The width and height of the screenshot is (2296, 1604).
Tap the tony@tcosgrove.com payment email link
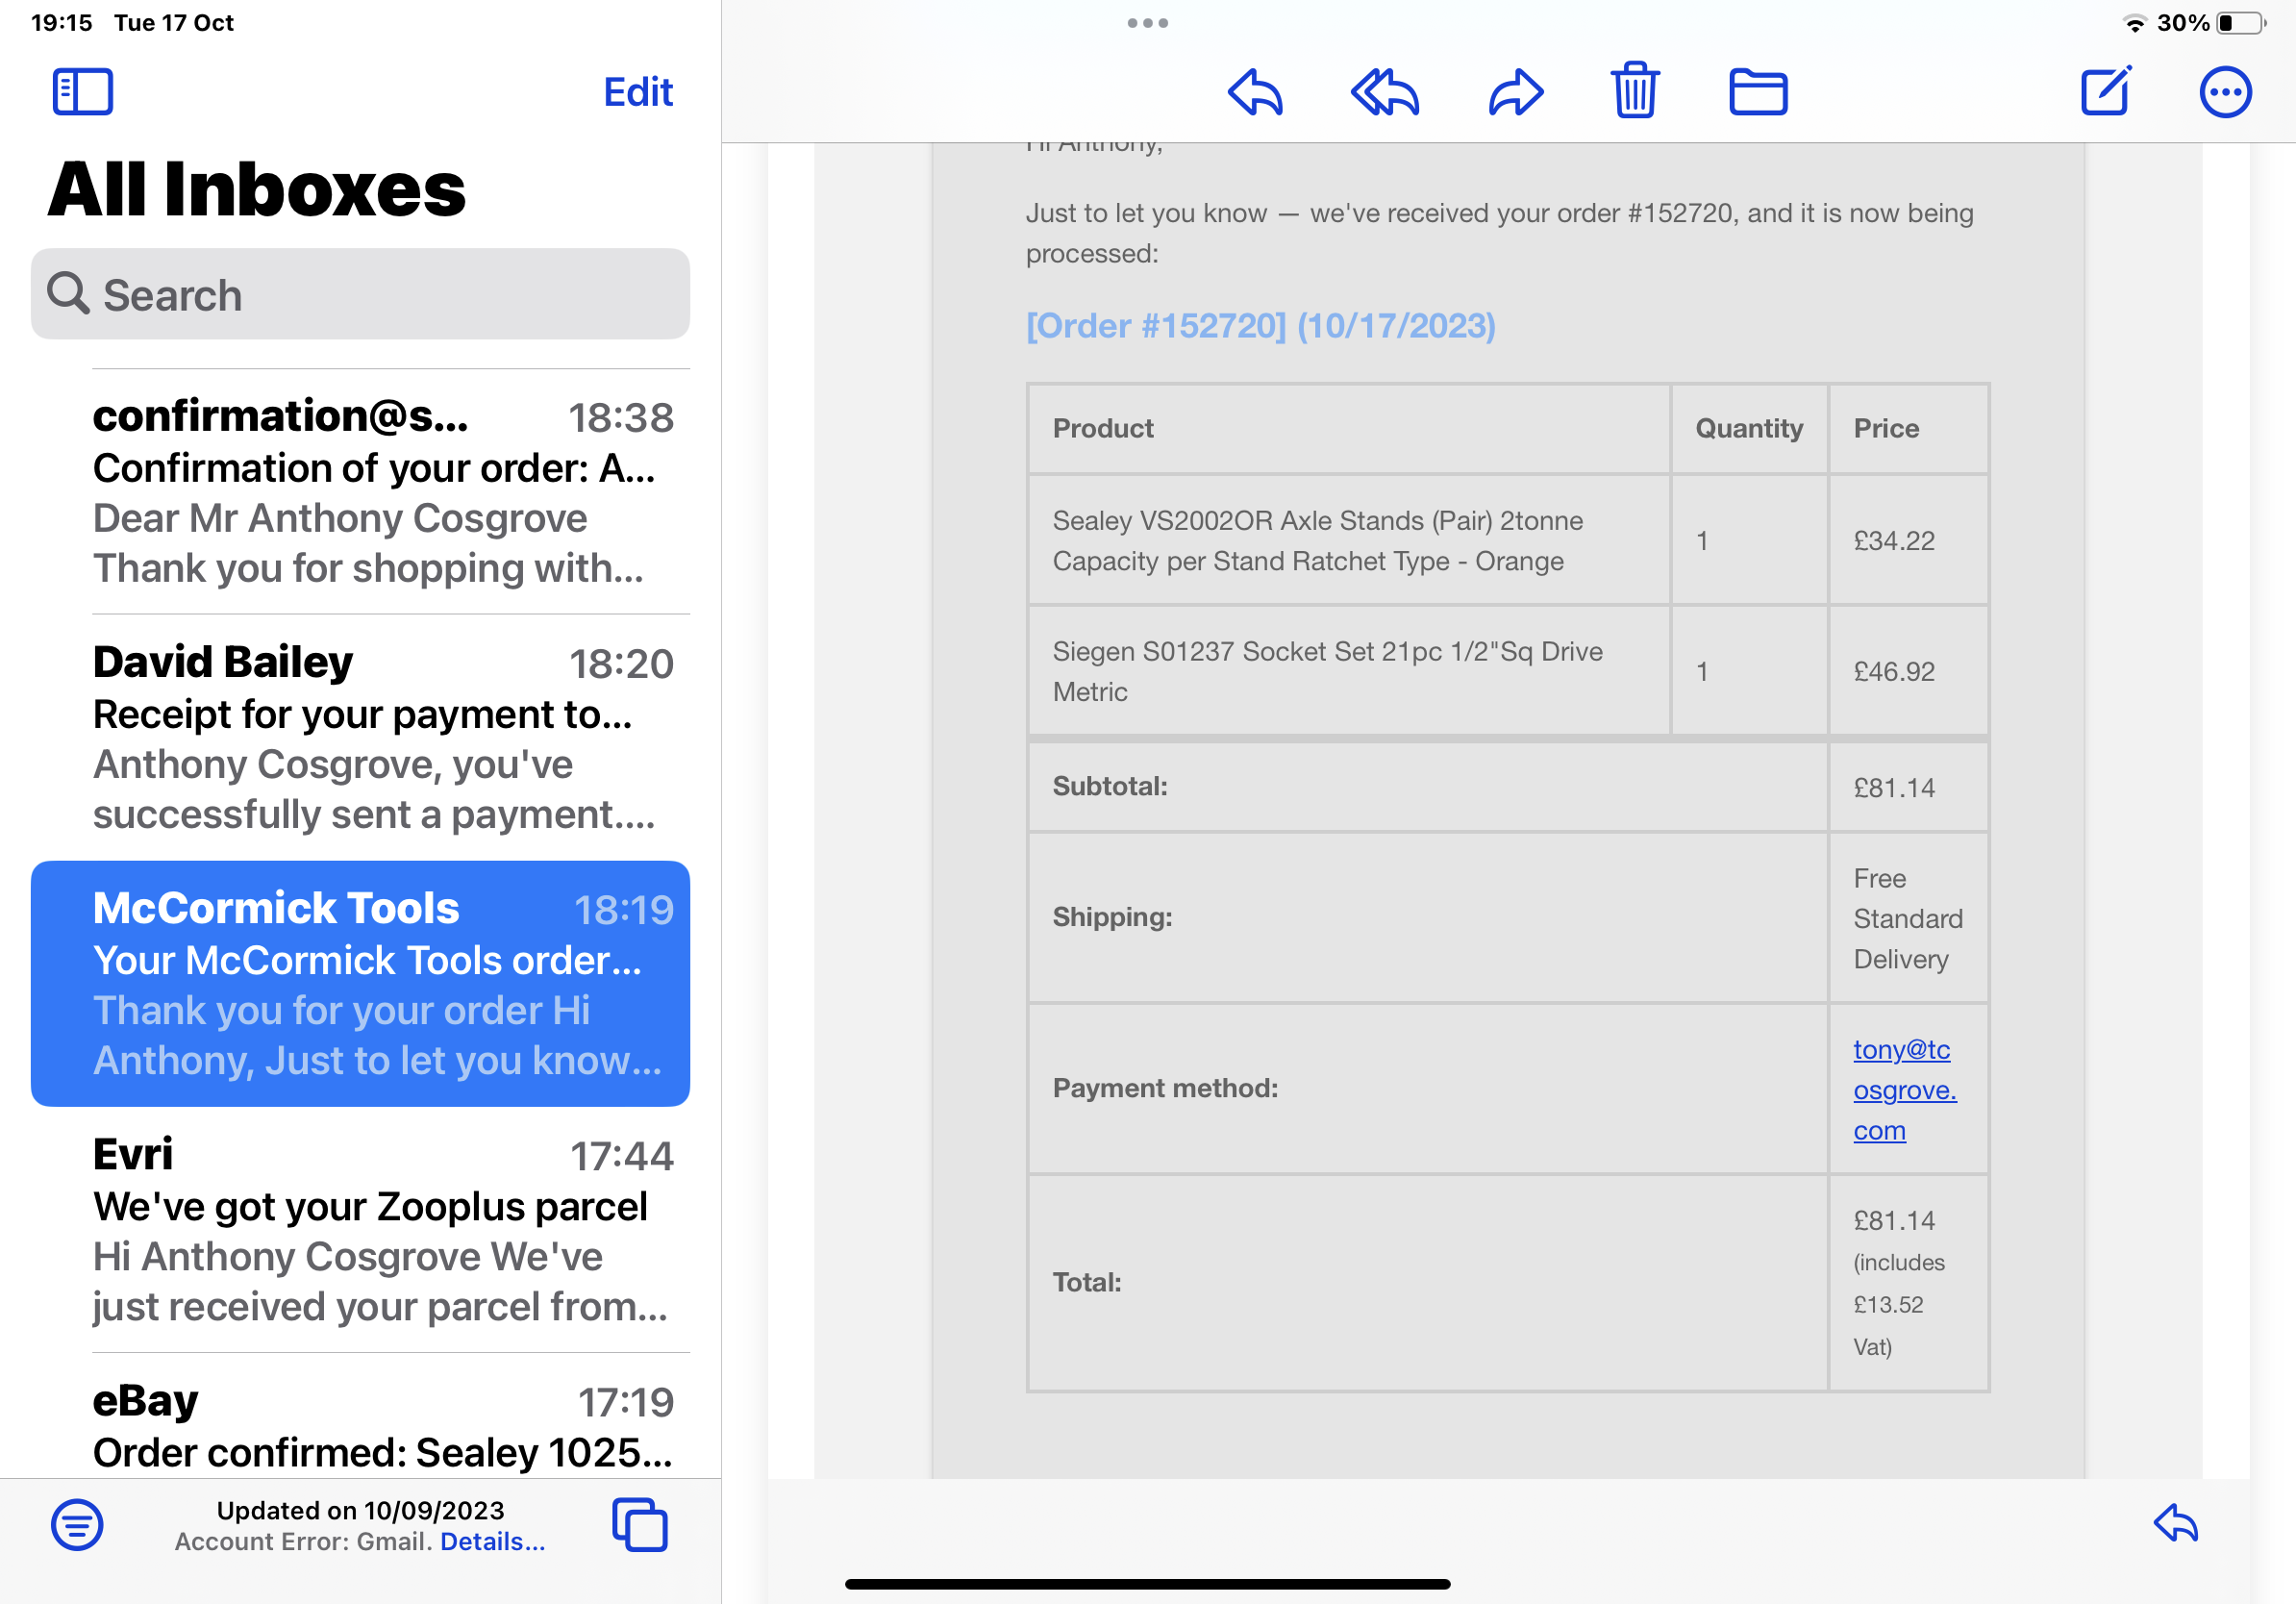(x=1903, y=1089)
